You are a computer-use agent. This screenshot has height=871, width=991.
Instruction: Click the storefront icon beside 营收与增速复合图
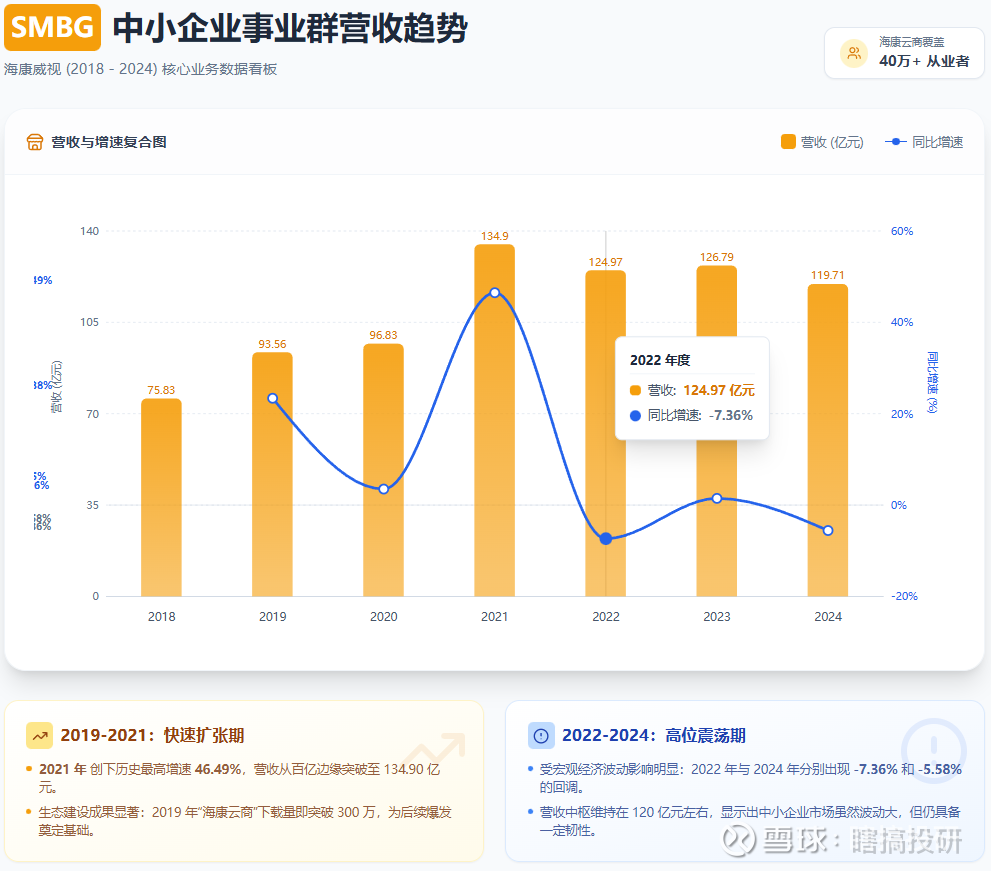click(35, 142)
